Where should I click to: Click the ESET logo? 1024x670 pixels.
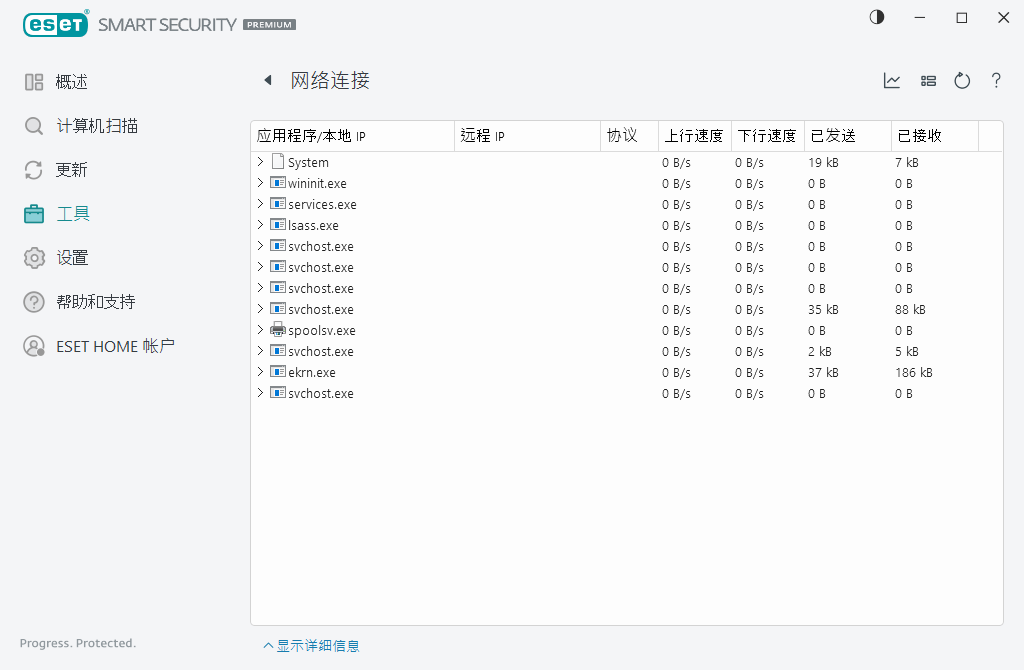tap(55, 23)
